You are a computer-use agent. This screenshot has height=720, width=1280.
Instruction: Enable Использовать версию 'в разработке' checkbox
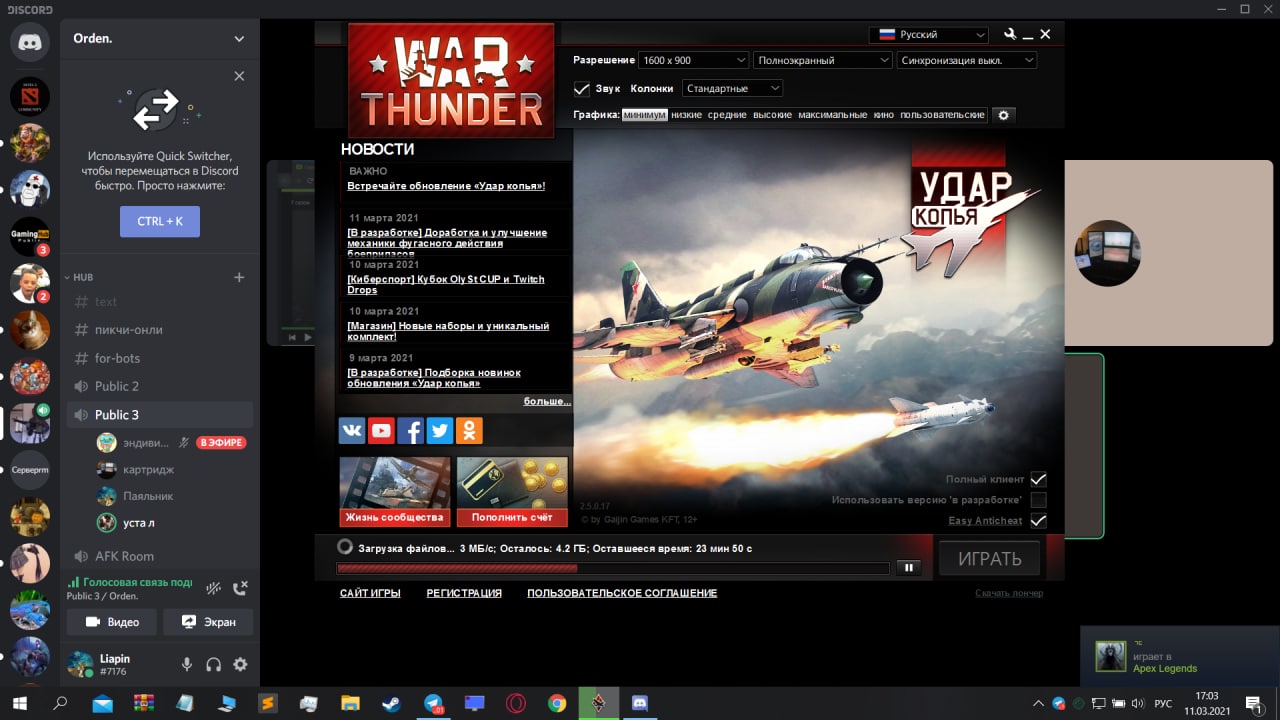click(1038, 500)
